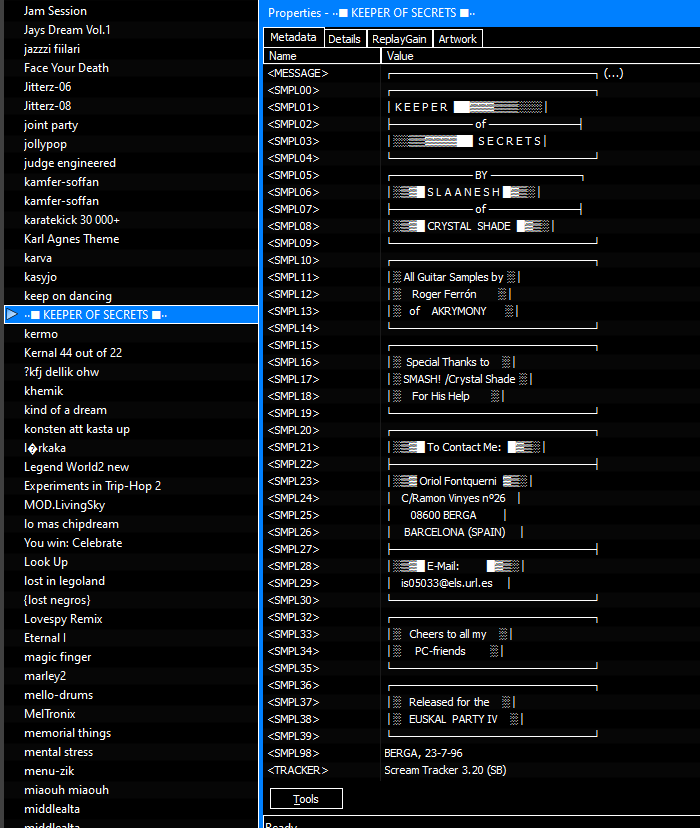This screenshot has height=828, width=700.
Task: Select the <MESSAGE> metadata row
Action: click(x=298, y=73)
